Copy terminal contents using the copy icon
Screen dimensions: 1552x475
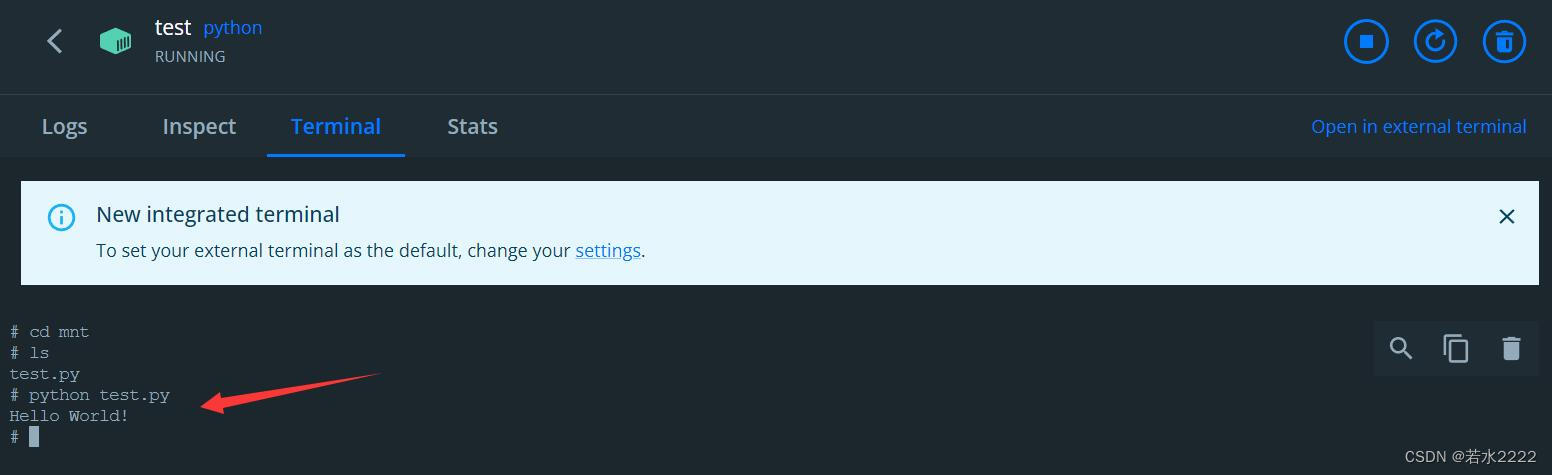pos(1456,348)
